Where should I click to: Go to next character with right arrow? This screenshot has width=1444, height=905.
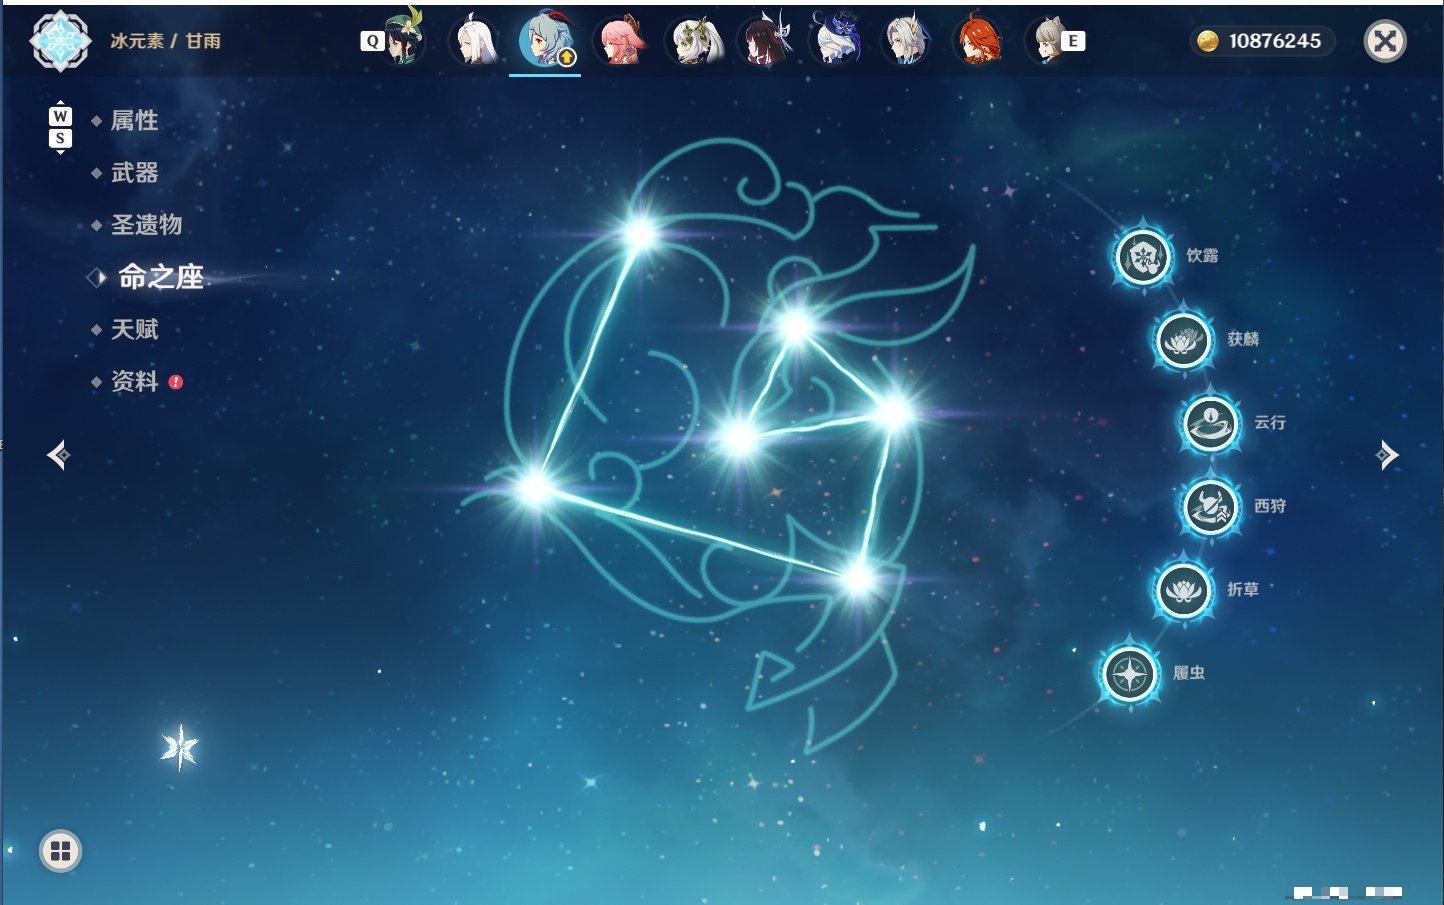click(x=1387, y=455)
